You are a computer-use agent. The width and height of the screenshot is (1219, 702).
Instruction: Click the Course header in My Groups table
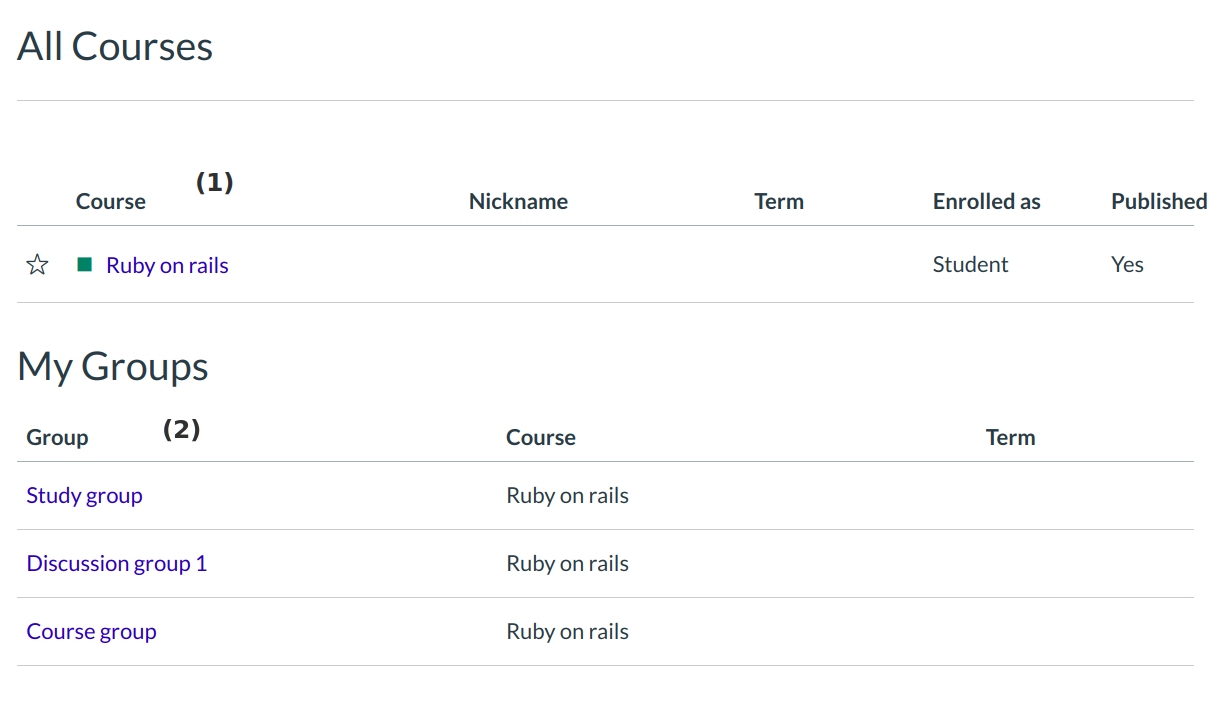click(x=540, y=437)
